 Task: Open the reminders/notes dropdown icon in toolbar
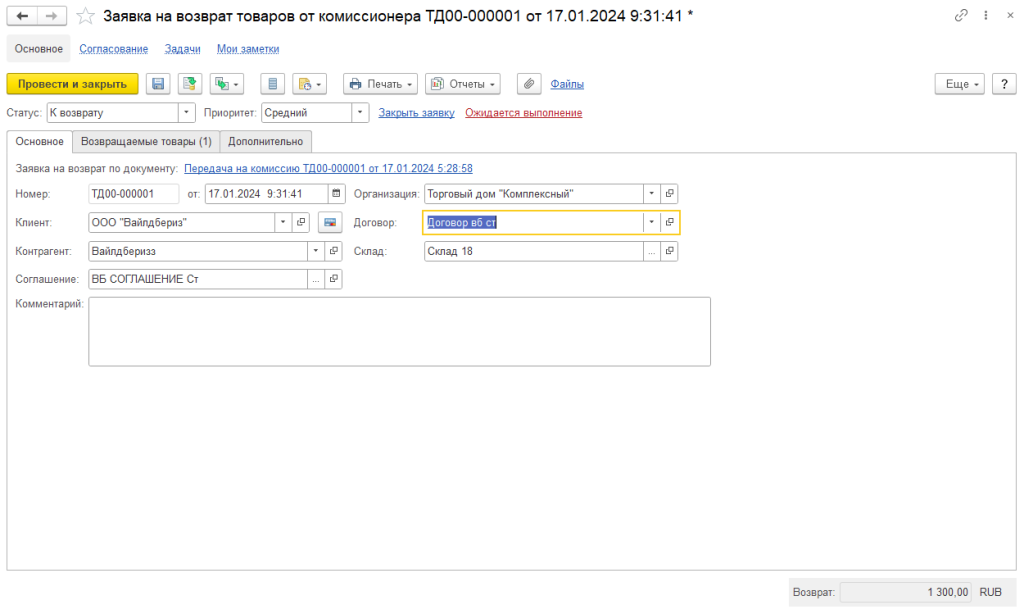310,84
